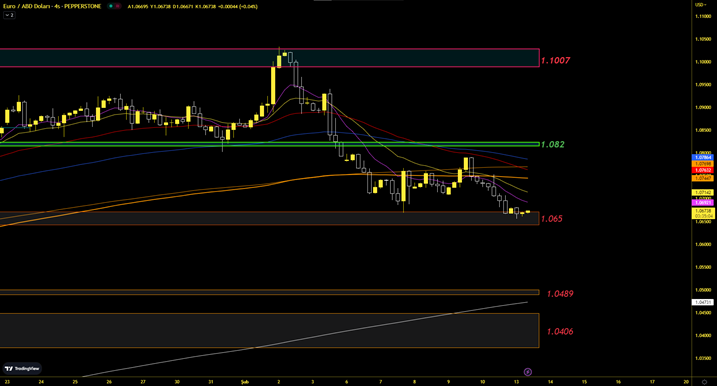Click the TradingView logo
The image size is (717, 386).
22,369
